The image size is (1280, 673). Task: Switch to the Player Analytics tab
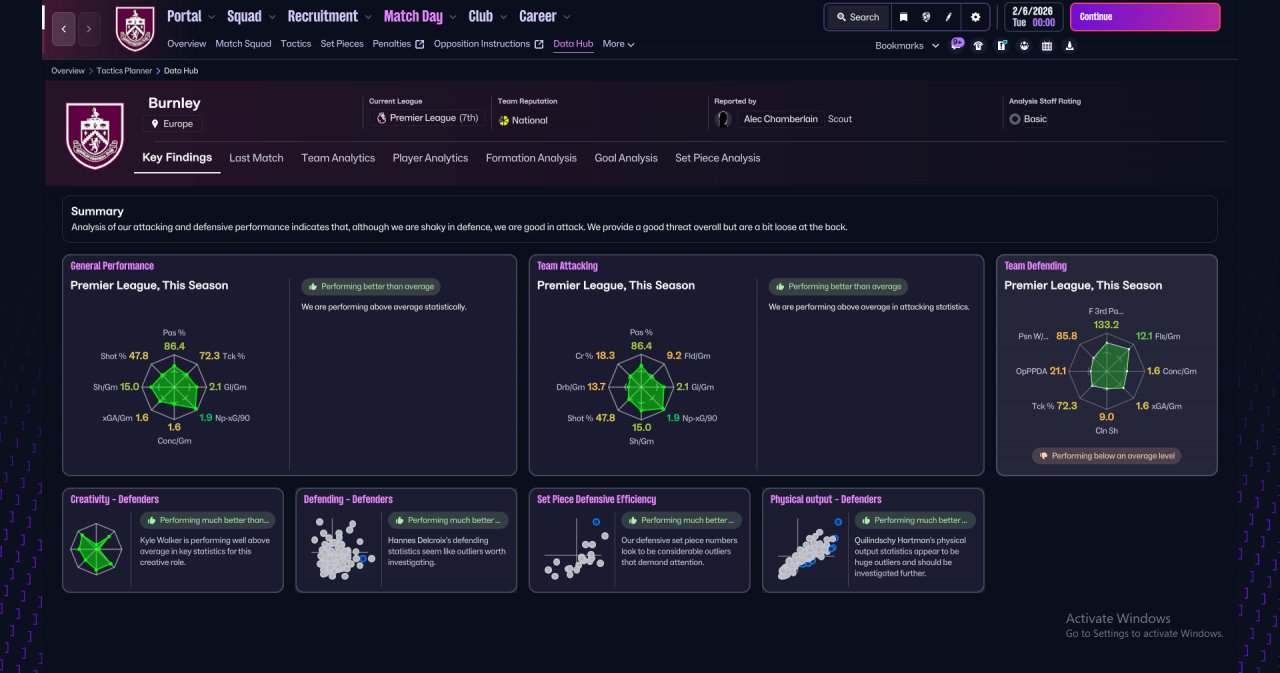tap(430, 158)
